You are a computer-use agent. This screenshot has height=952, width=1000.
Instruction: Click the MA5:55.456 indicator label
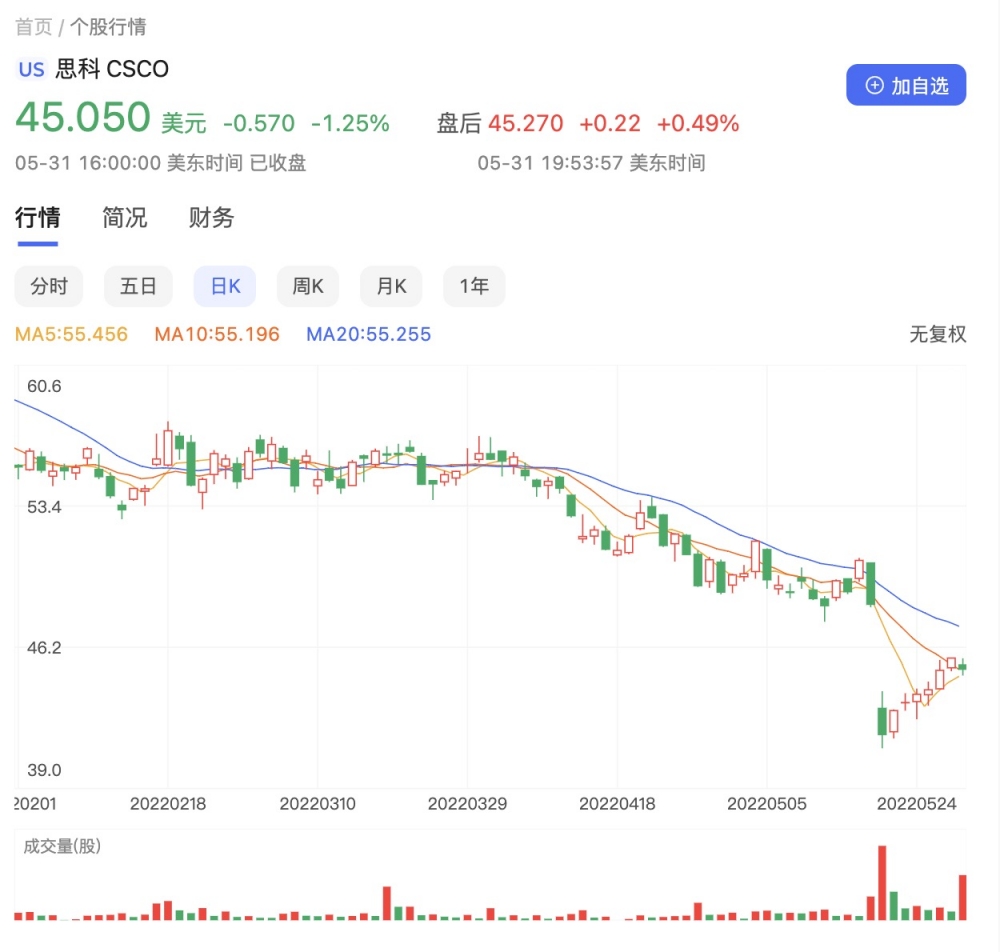tap(71, 334)
